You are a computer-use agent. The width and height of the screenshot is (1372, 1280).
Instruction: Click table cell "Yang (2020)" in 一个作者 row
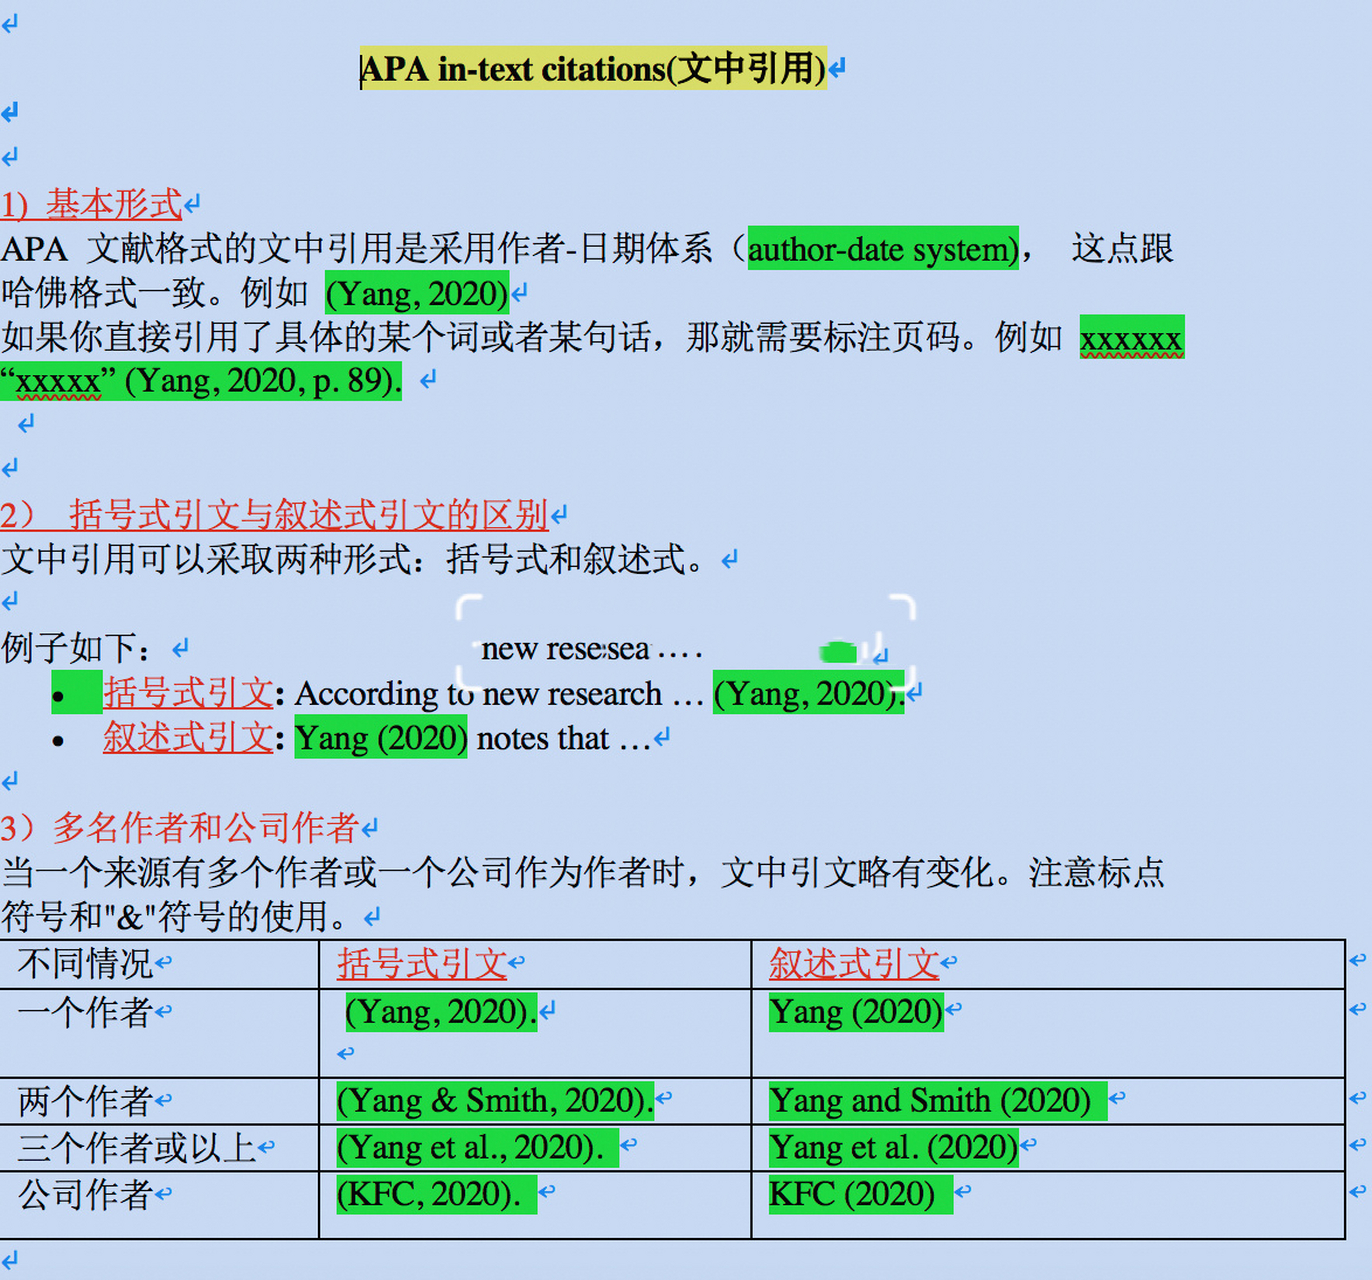click(x=856, y=1012)
